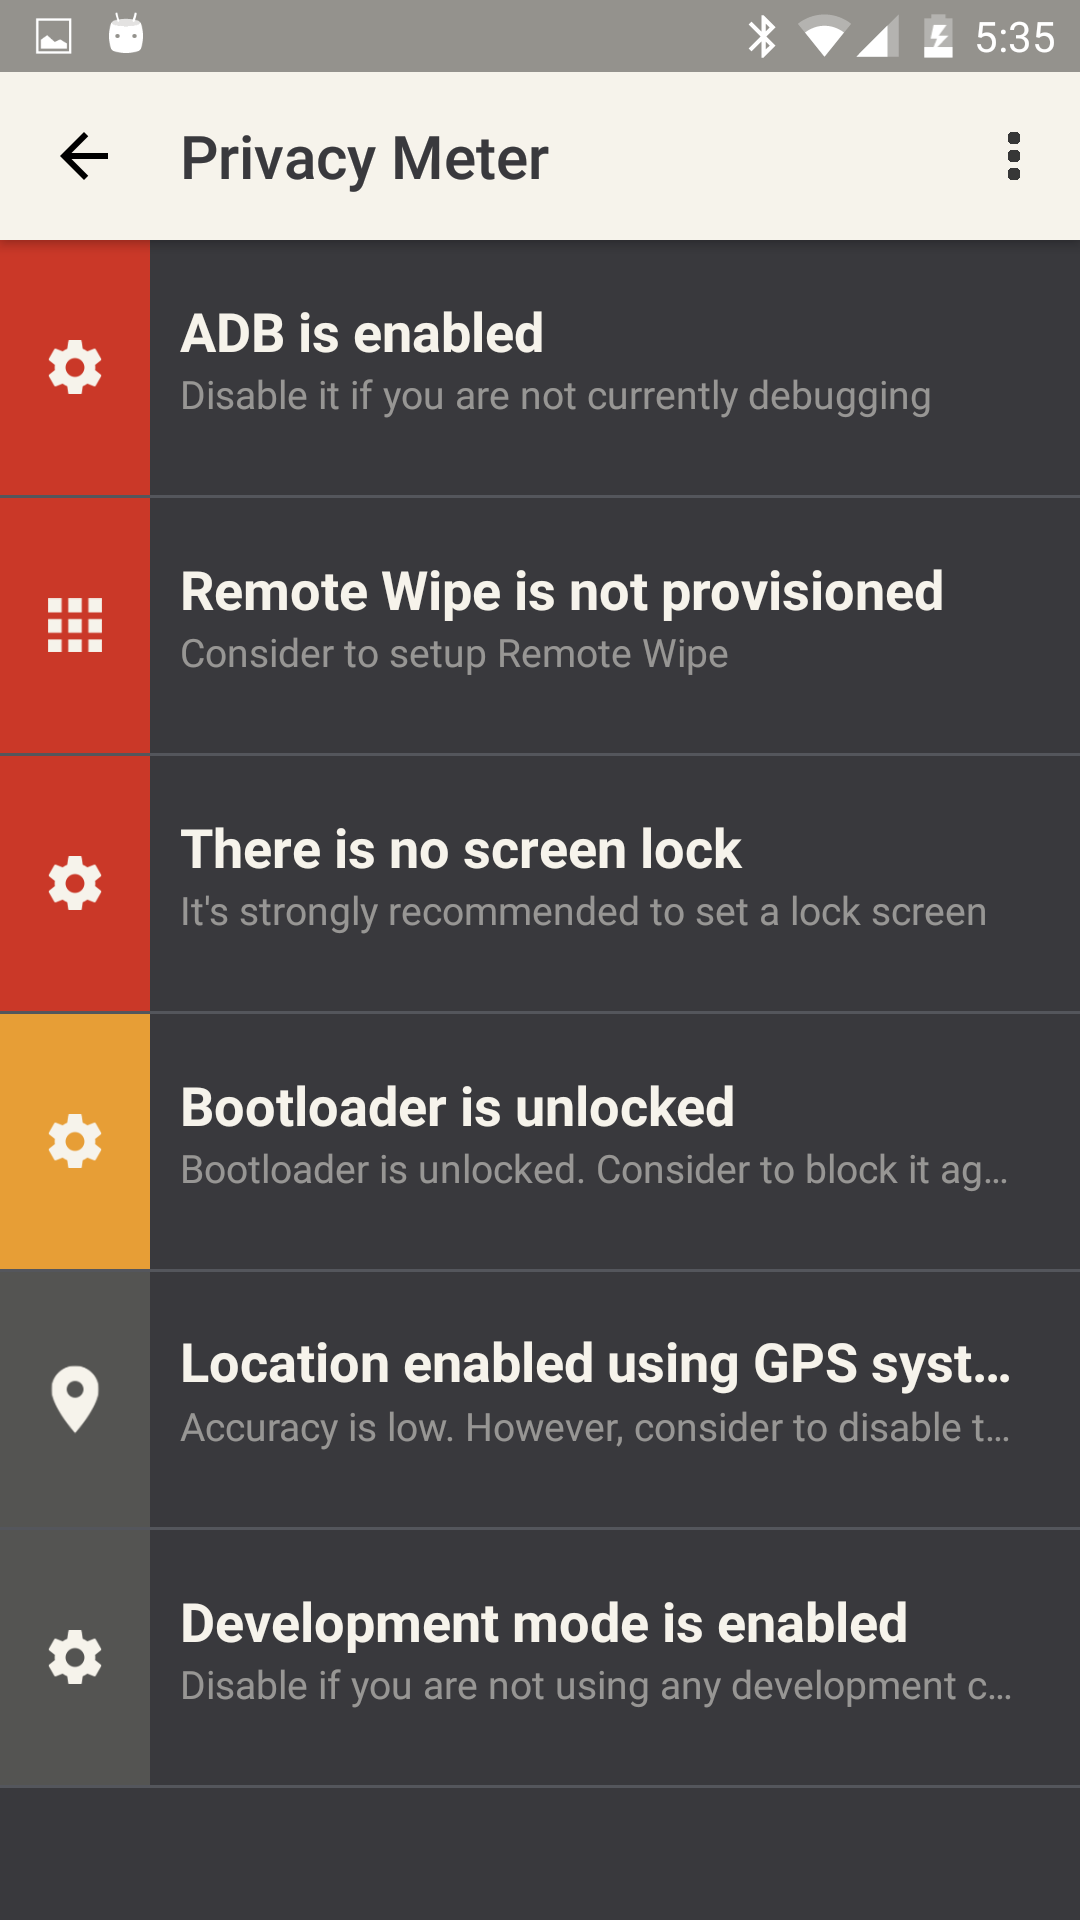This screenshot has width=1080, height=1920.
Task: Tap the back arrow in header
Action: (84, 157)
